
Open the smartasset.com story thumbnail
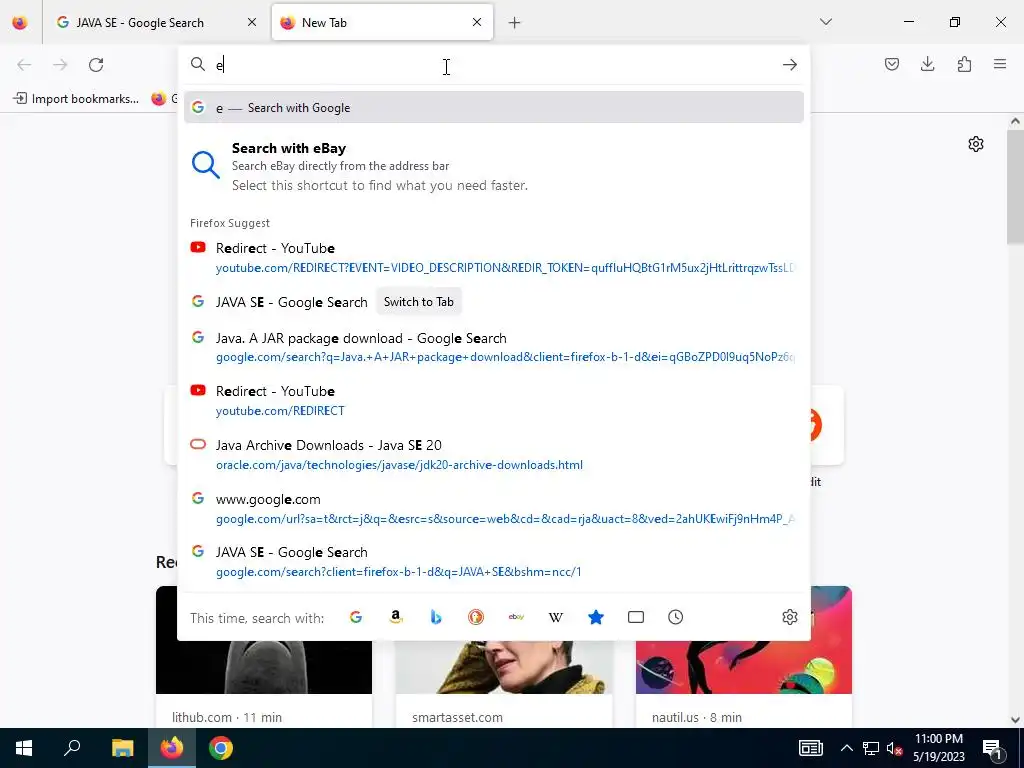pos(504,667)
